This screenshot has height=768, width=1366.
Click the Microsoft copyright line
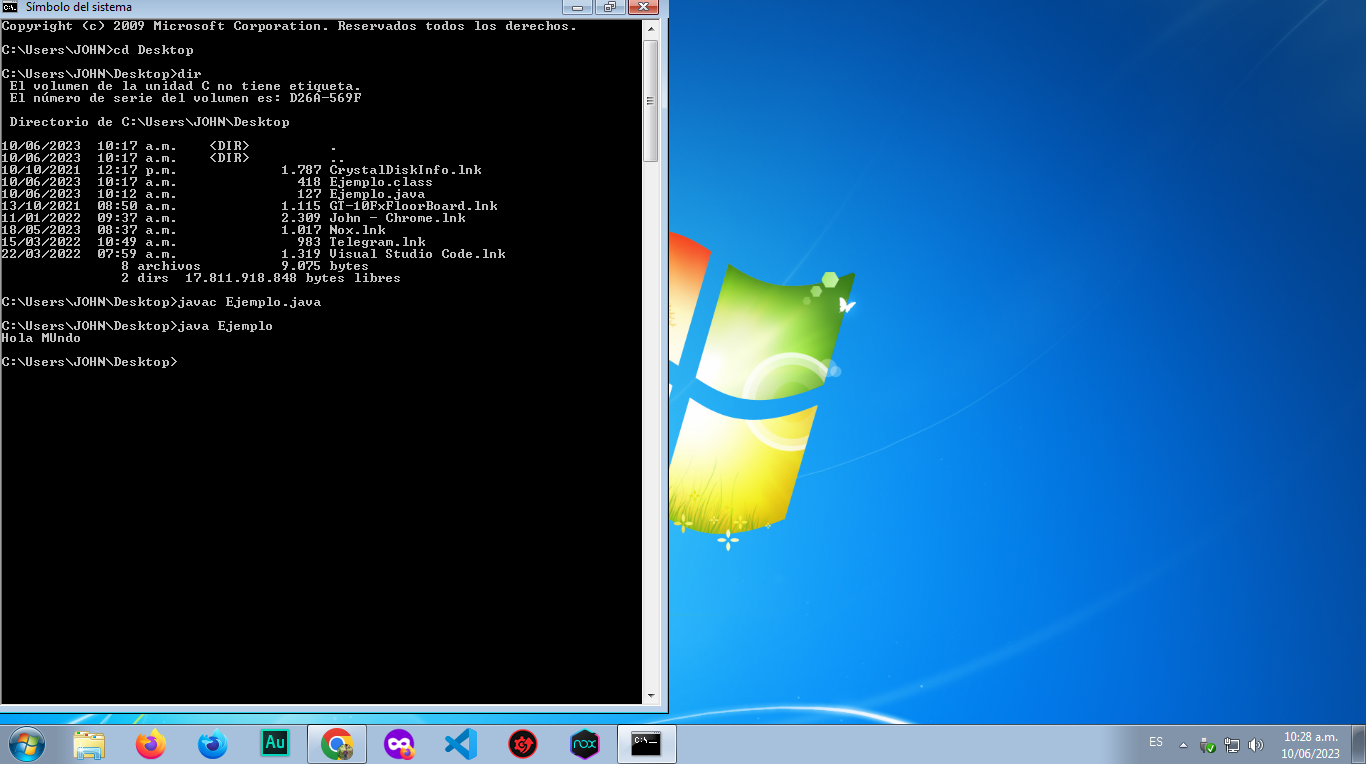[x=290, y=26]
